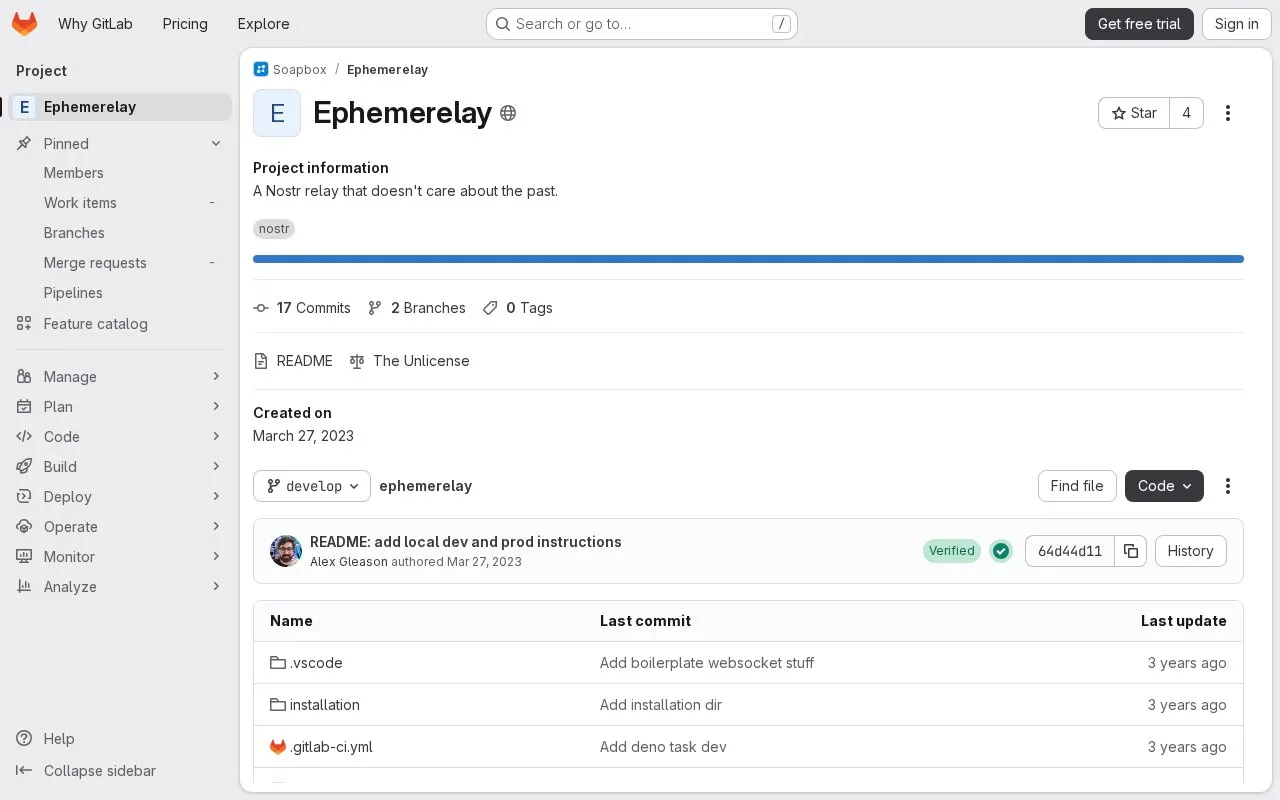Open the kebab menu next to Code button

[x=1228, y=486]
